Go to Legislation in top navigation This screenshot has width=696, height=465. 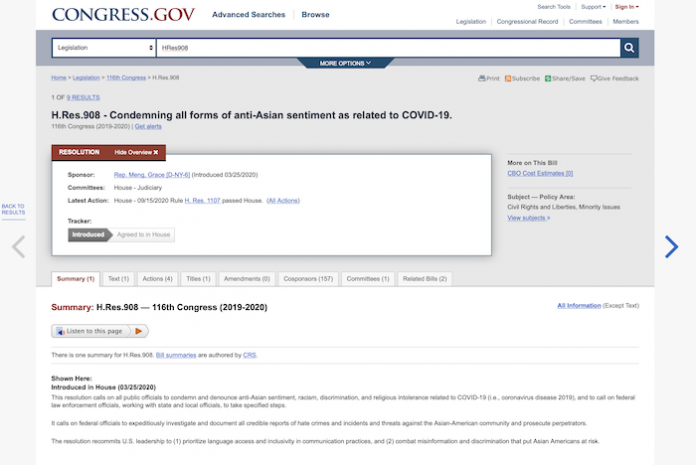pyautogui.click(x=471, y=21)
